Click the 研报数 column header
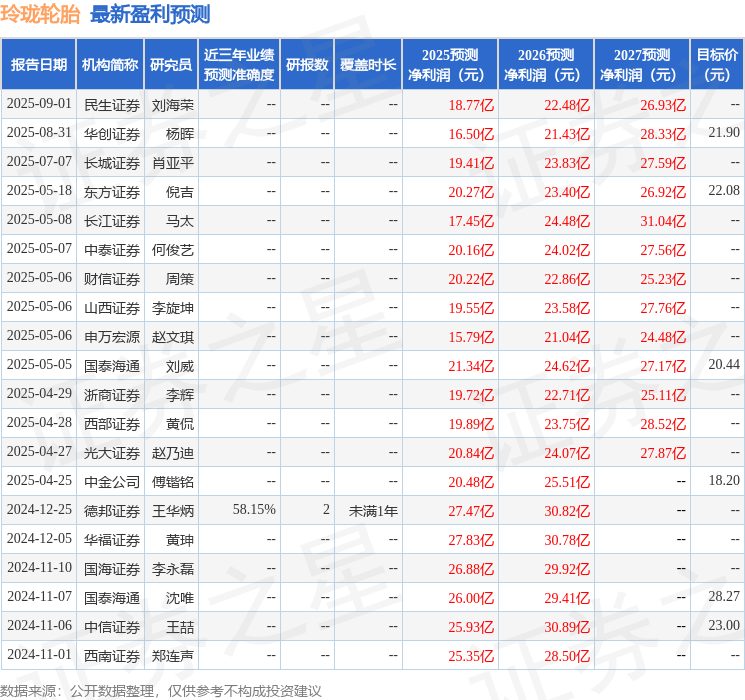Image resolution: width=745 pixels, height=700 pixels. (x=307, y=65)
